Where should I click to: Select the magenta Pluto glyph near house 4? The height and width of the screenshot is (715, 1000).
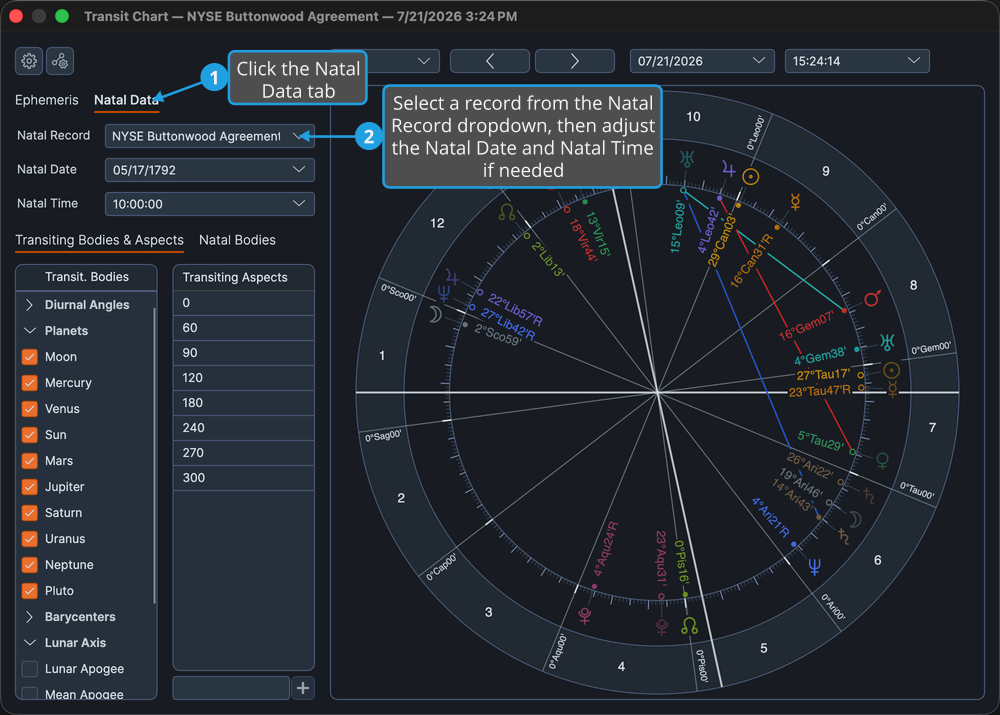(663, 627)
